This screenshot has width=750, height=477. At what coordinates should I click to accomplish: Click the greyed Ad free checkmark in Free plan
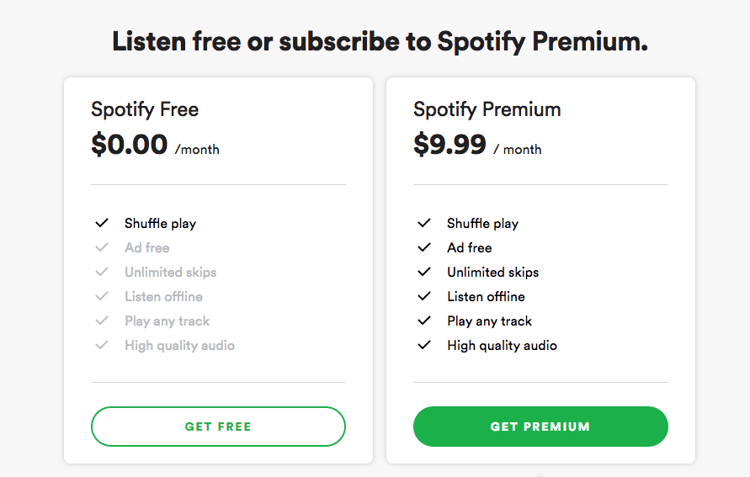coord(102,248)
